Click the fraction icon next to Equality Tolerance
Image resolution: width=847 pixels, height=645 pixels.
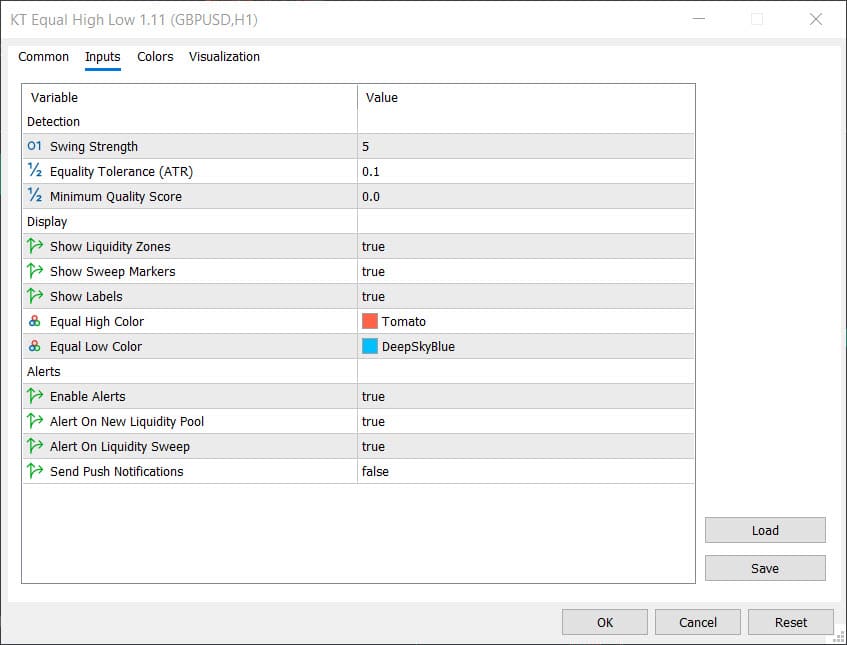[35, 171]
